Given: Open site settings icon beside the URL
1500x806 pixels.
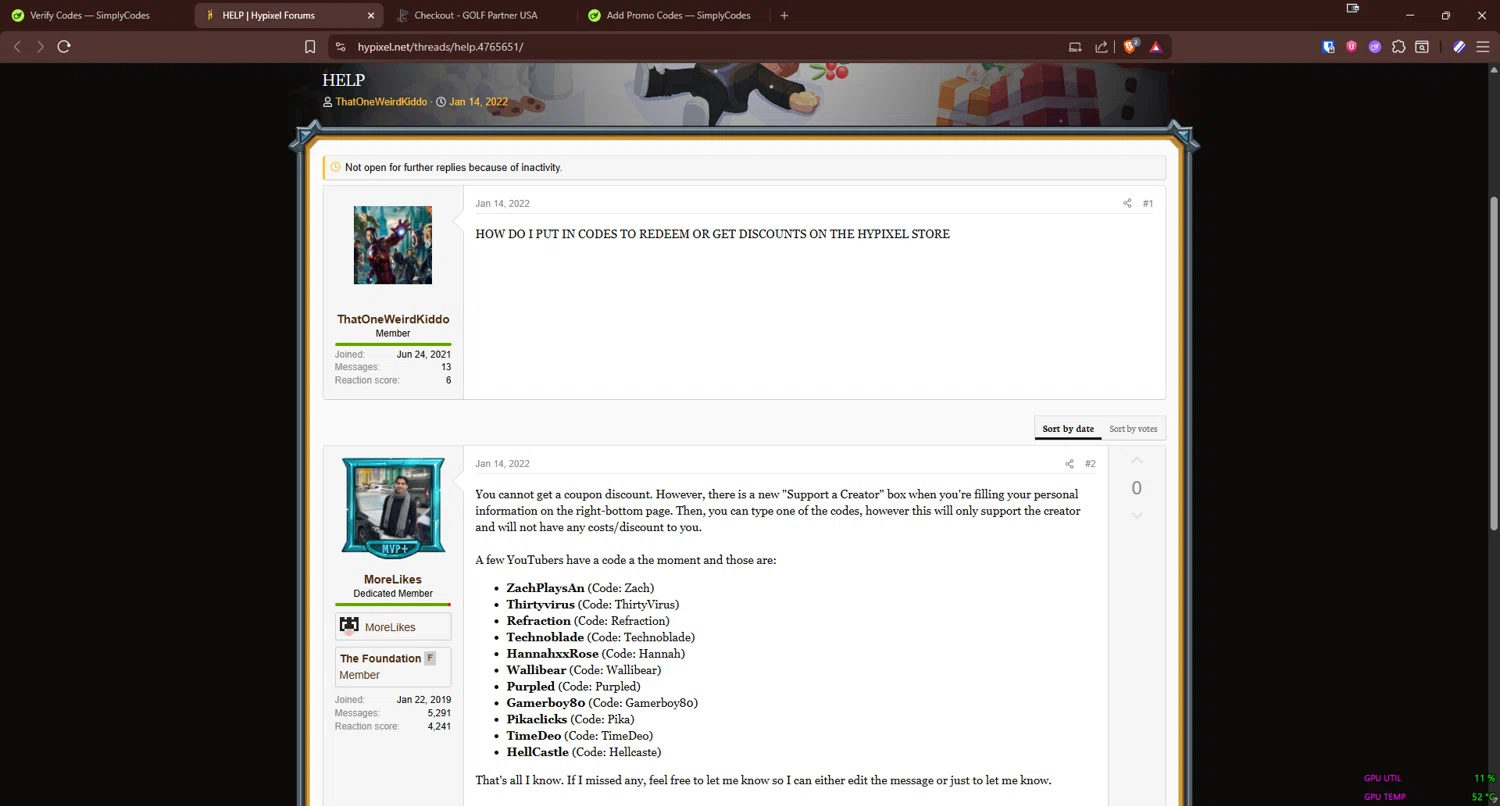Looking at the screenshot, I should tap(340, 46).
